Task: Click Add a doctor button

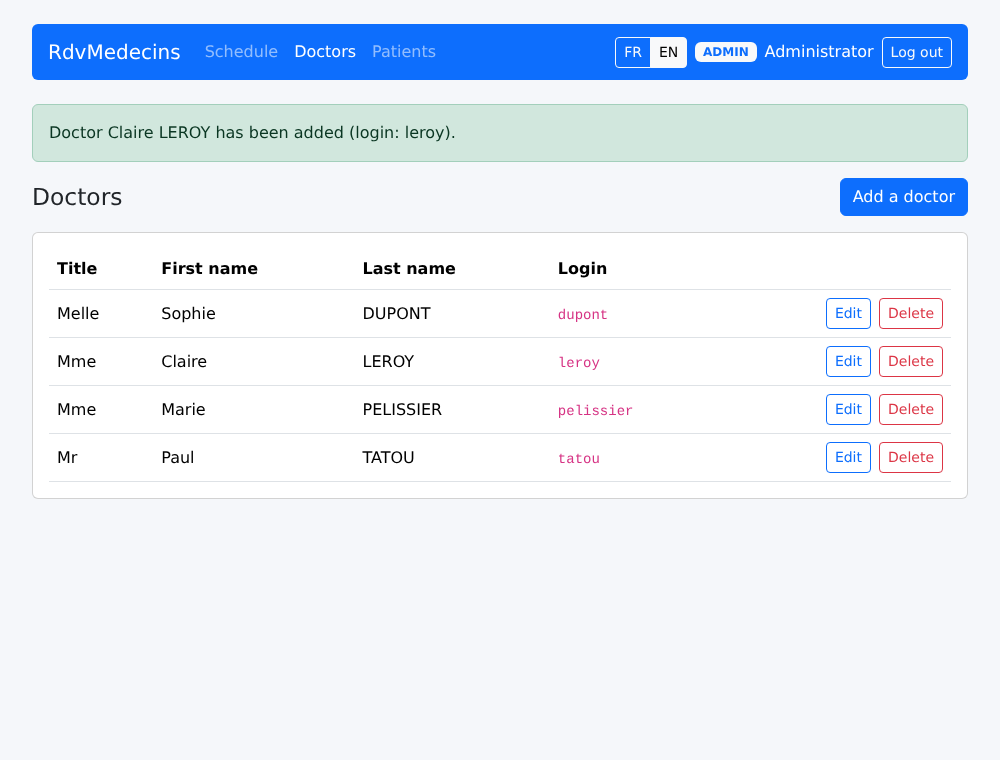Action: point(904,197)
